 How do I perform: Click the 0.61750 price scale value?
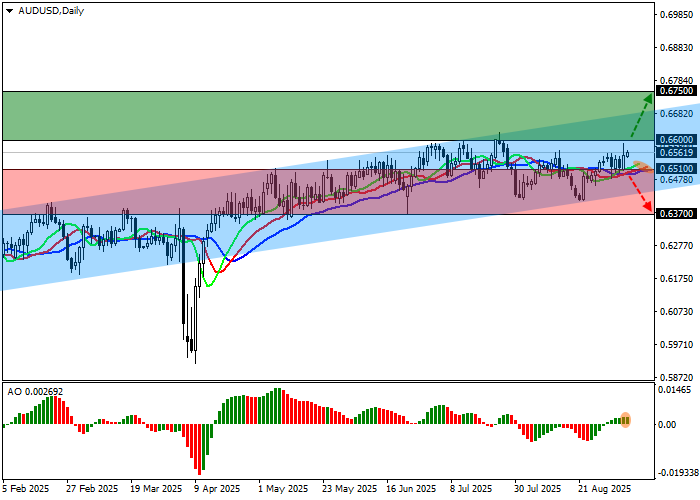click(677, 279)
